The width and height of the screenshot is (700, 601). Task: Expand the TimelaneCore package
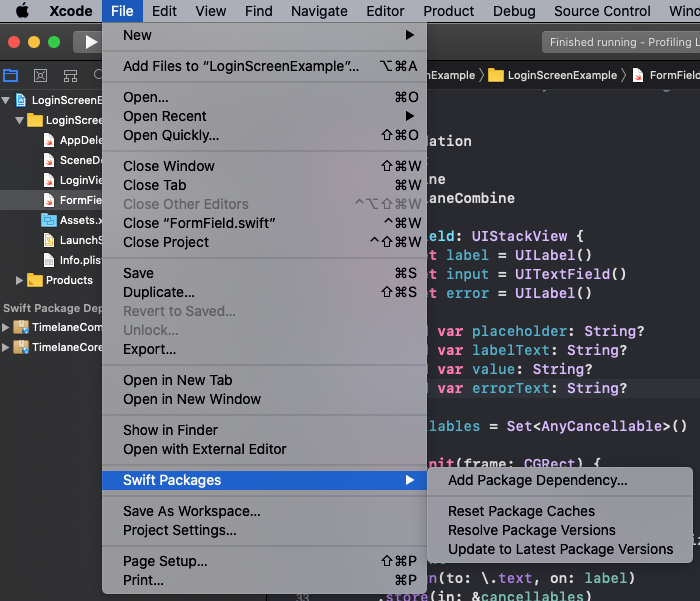[5, 347]
